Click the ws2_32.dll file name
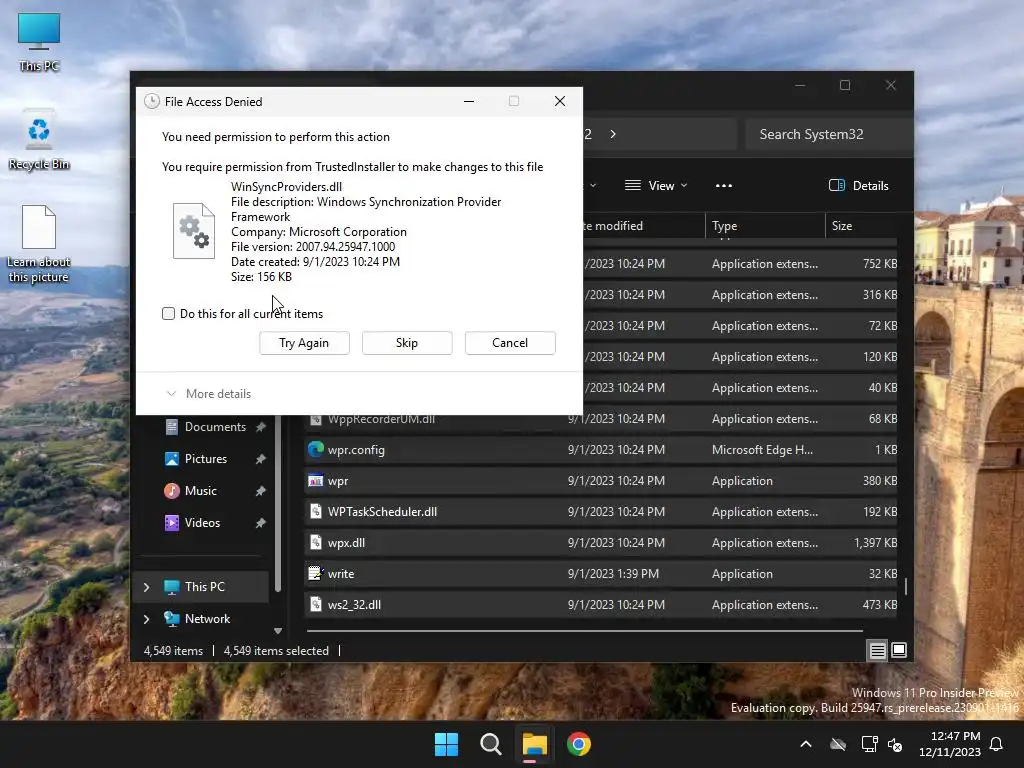Viewport: 1024px width, 768px height. [x=354, y=605]
